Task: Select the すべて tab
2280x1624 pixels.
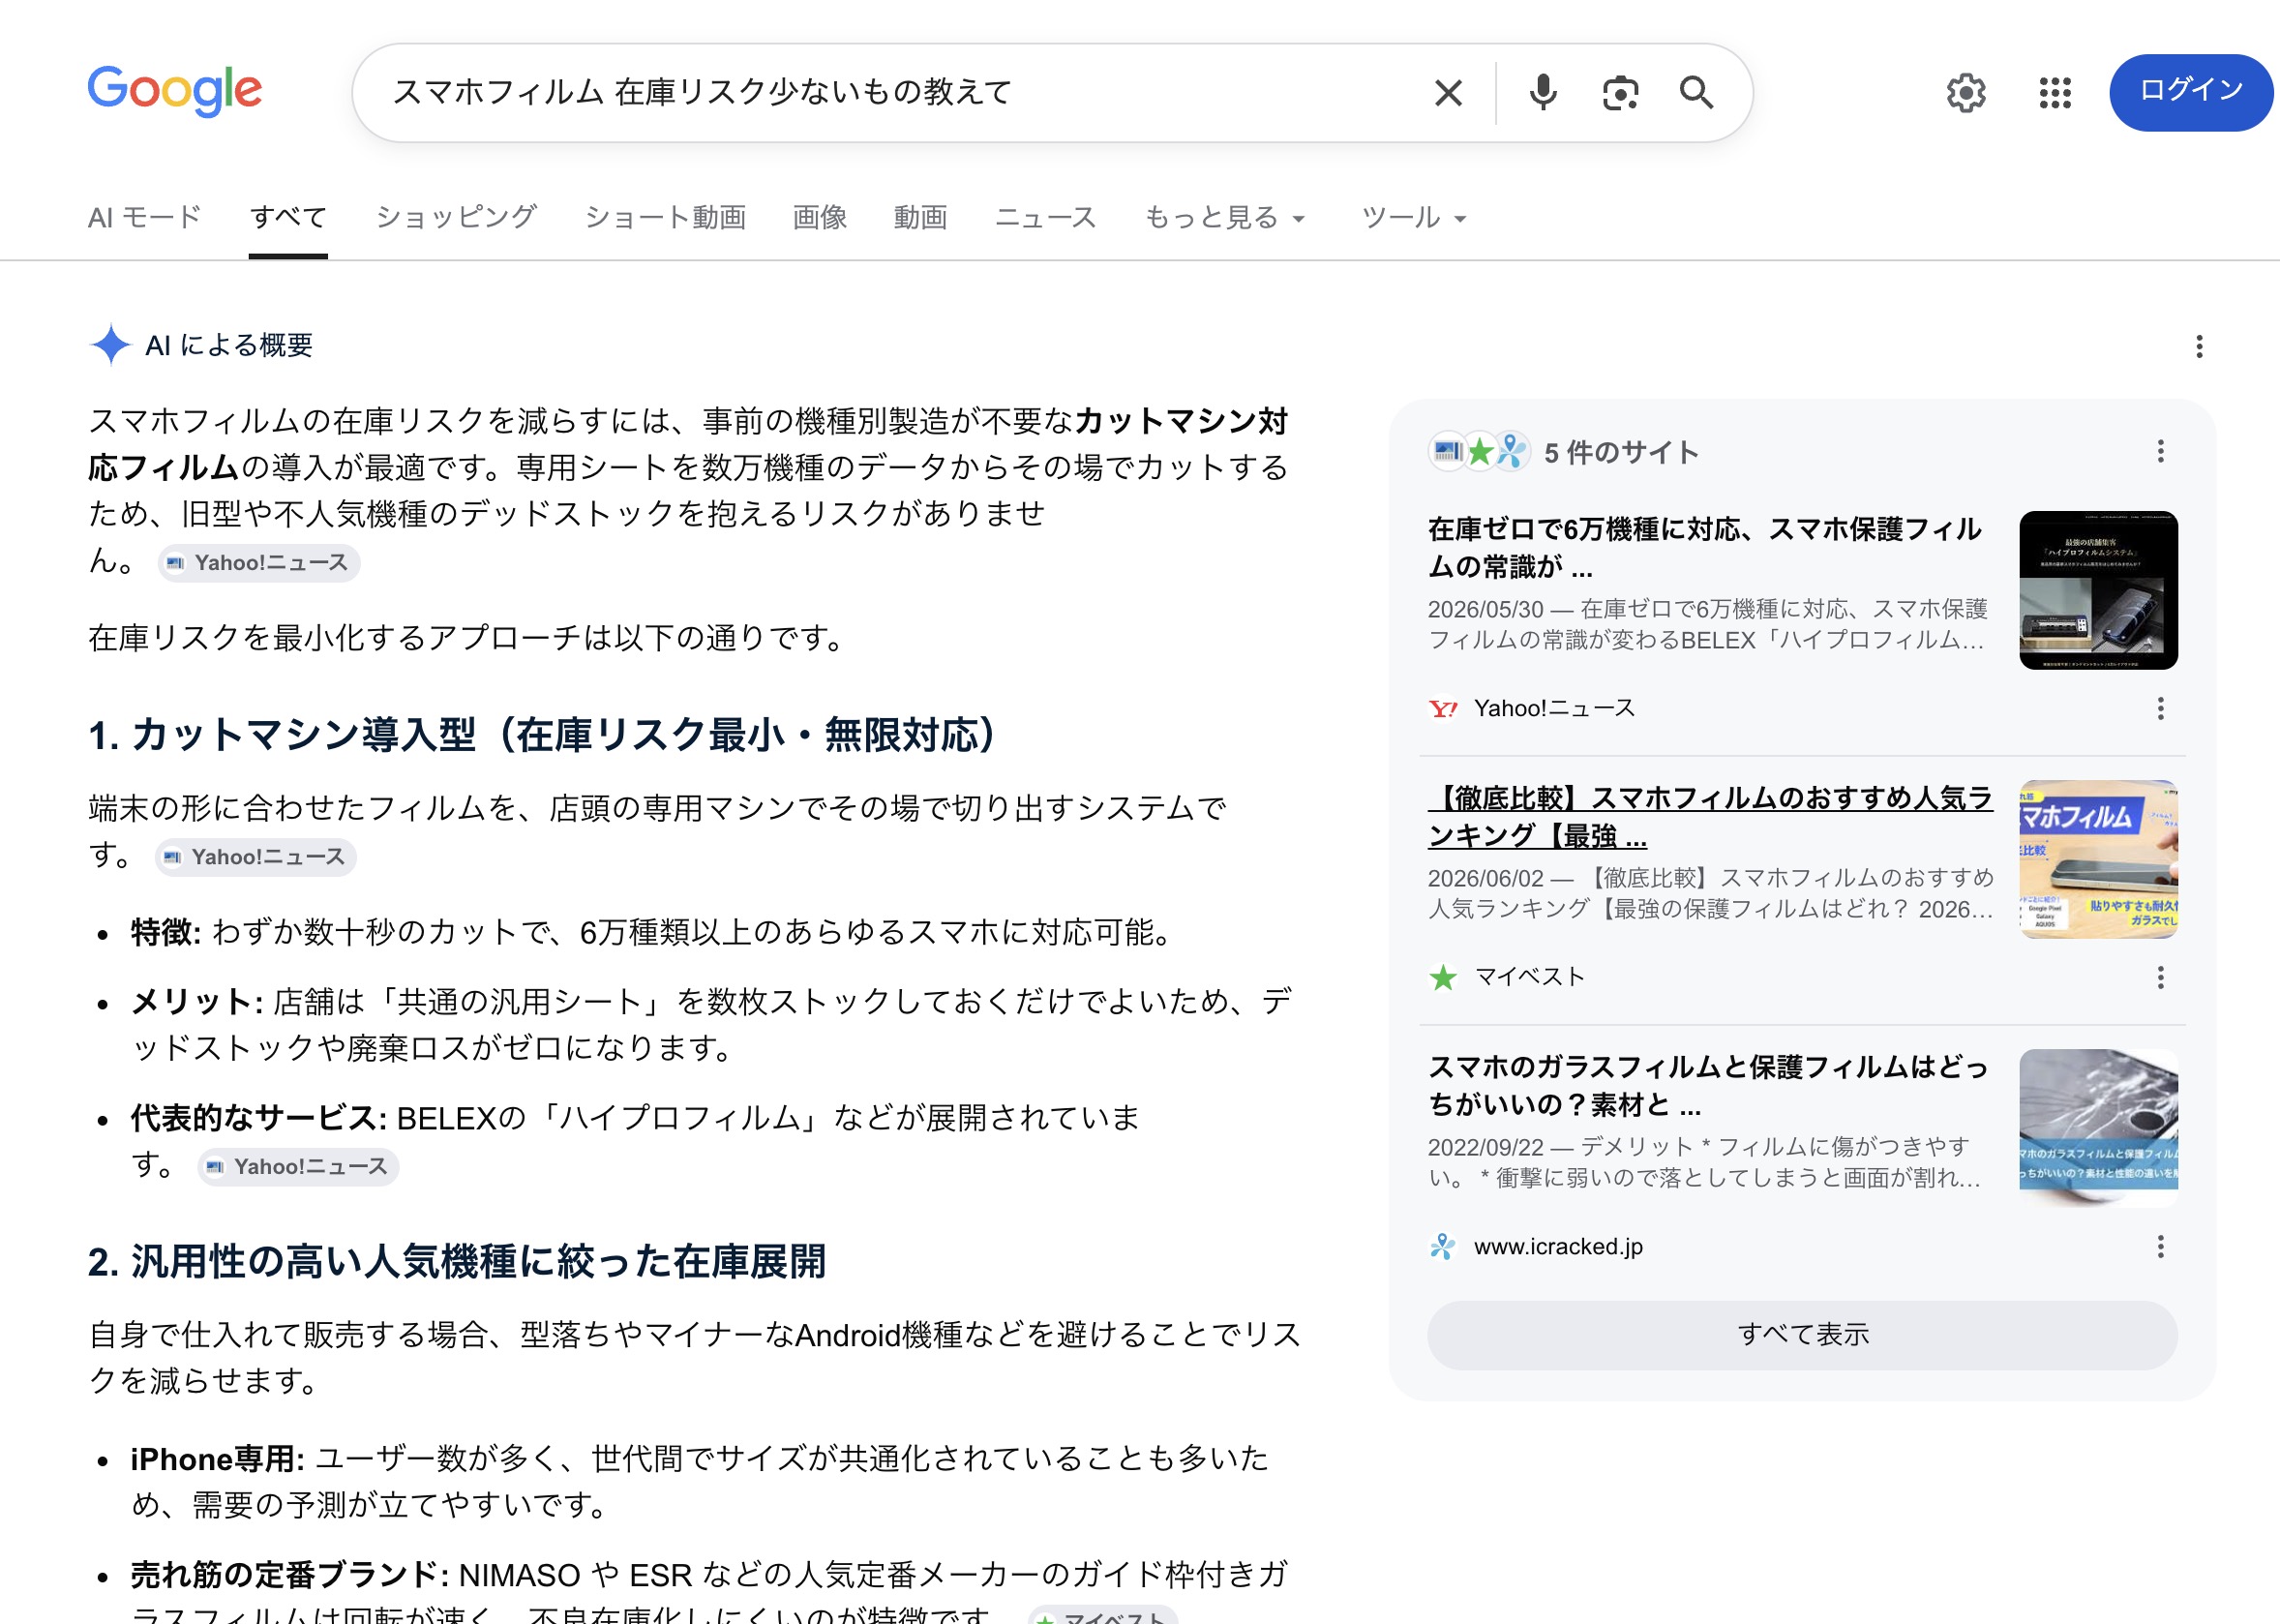Action: pyautogui.click(x=288, y=217)
